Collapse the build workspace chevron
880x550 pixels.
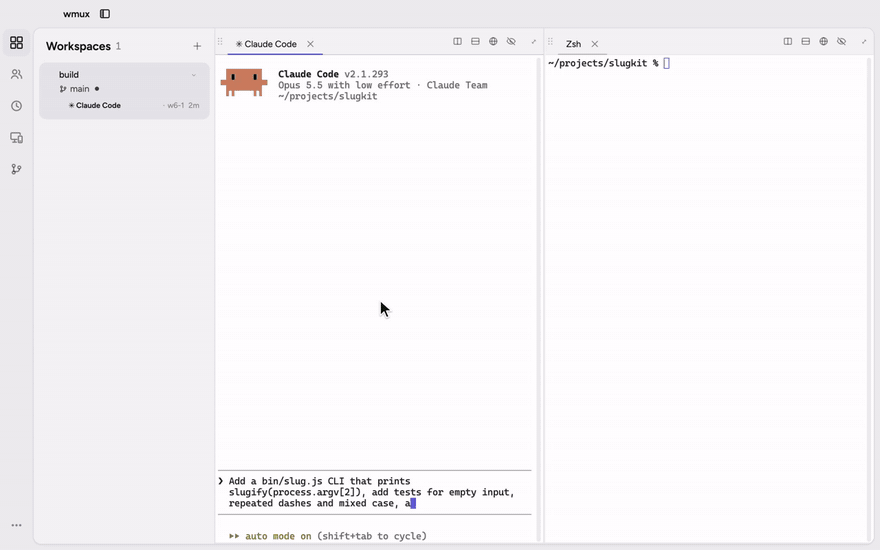[x=194, y=75]
